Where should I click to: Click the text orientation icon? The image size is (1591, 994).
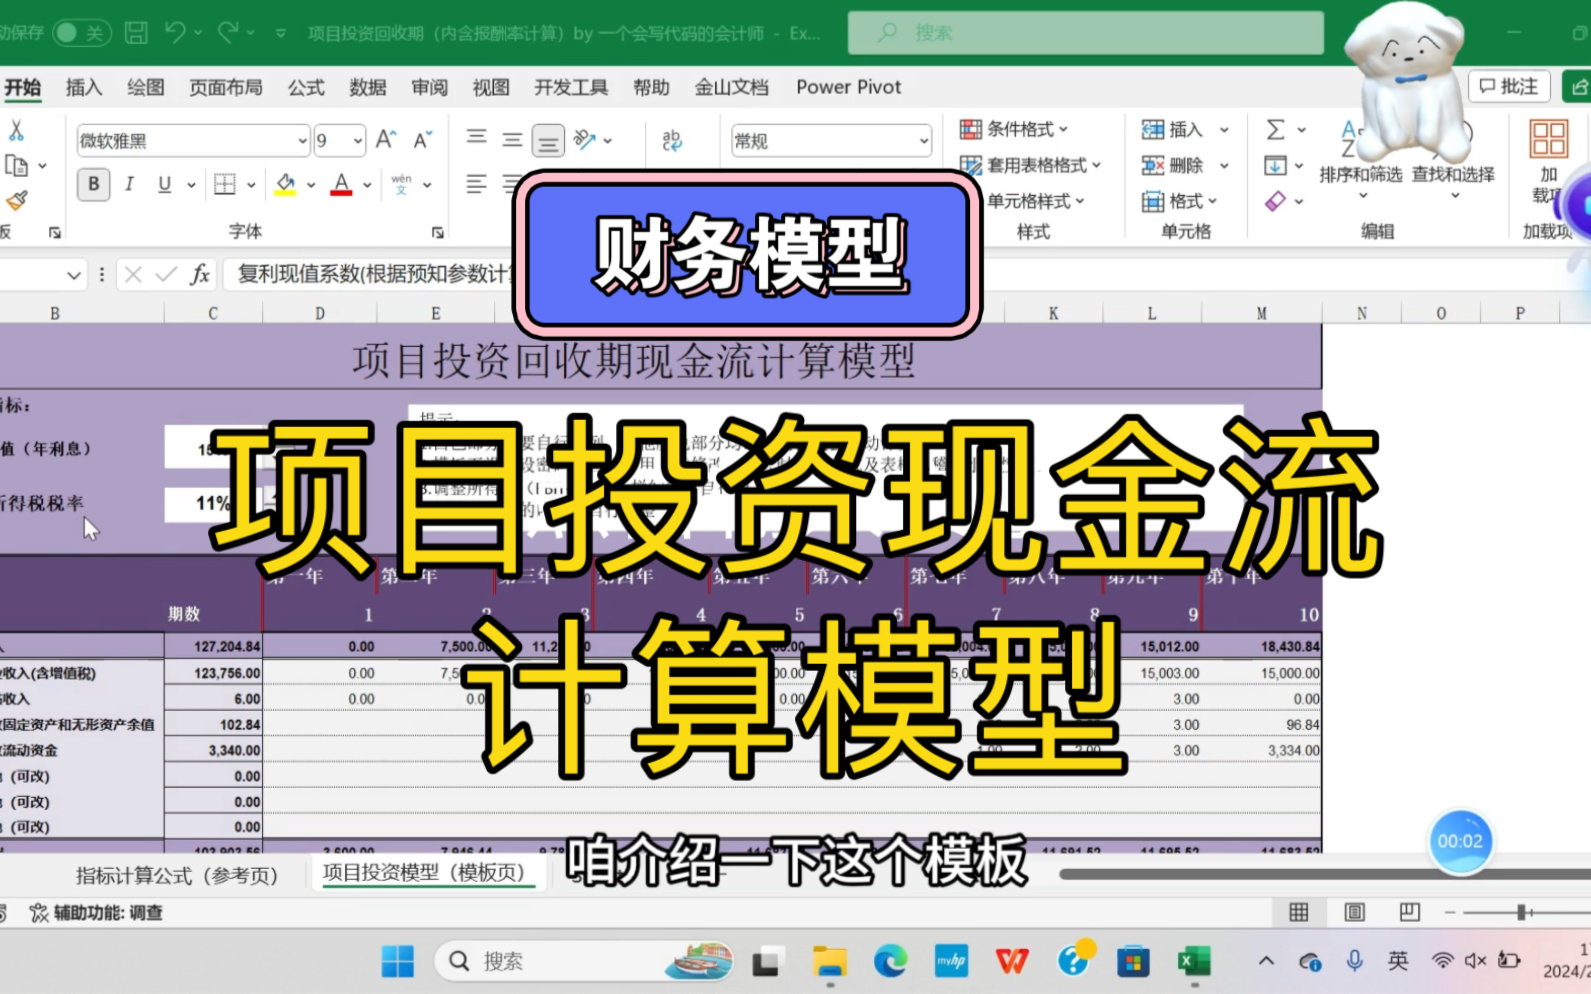click(x=585, y=140)
